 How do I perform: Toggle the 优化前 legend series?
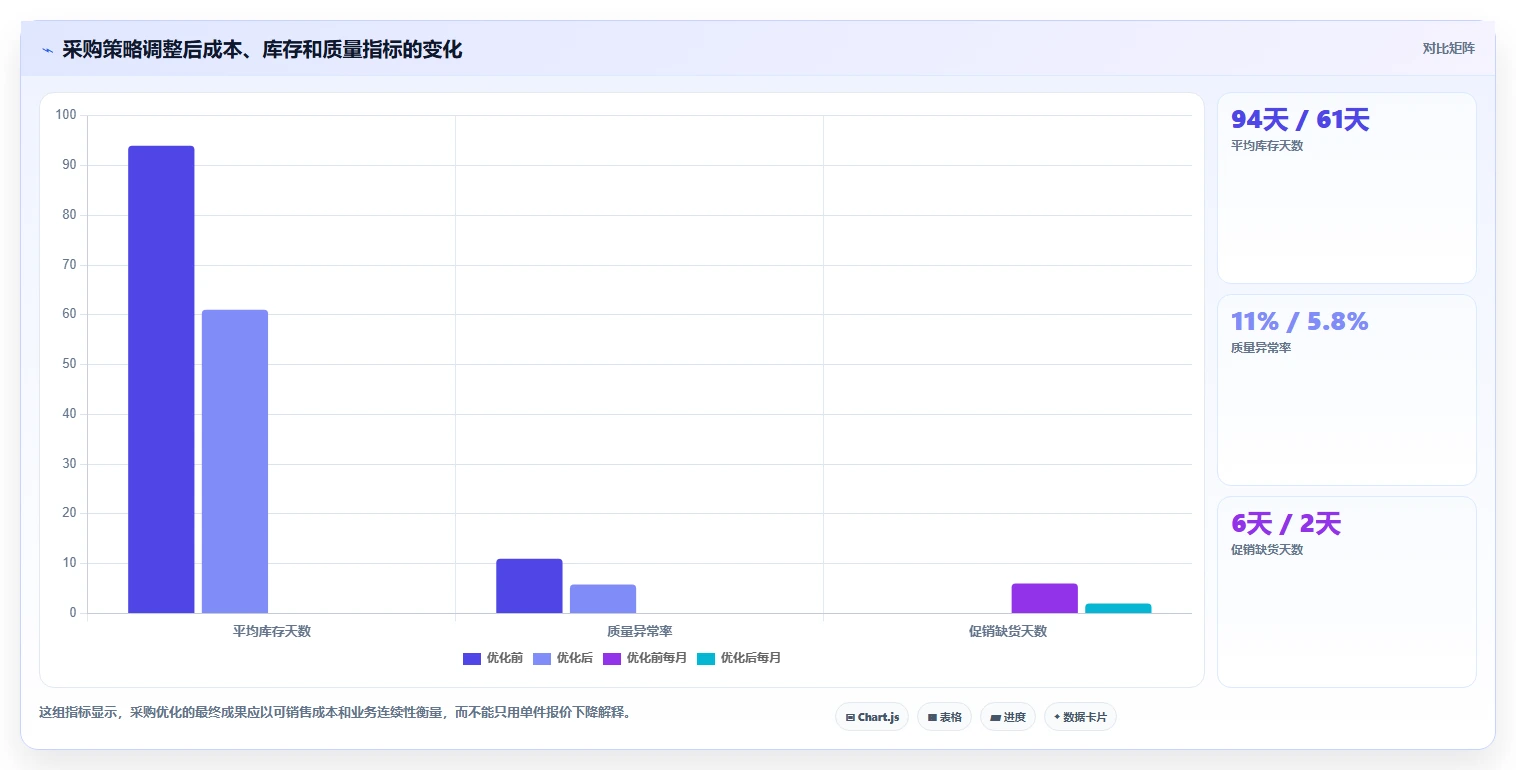(x=493, y=658)
